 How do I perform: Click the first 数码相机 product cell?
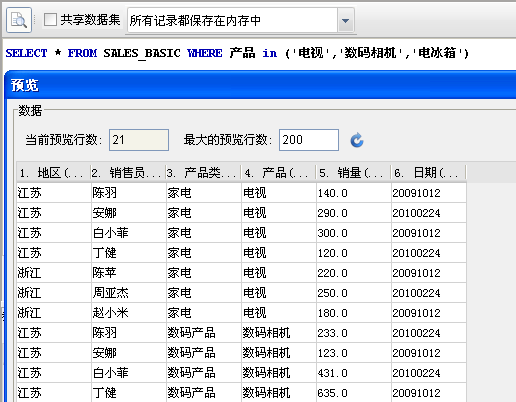(x=278, y=333)
